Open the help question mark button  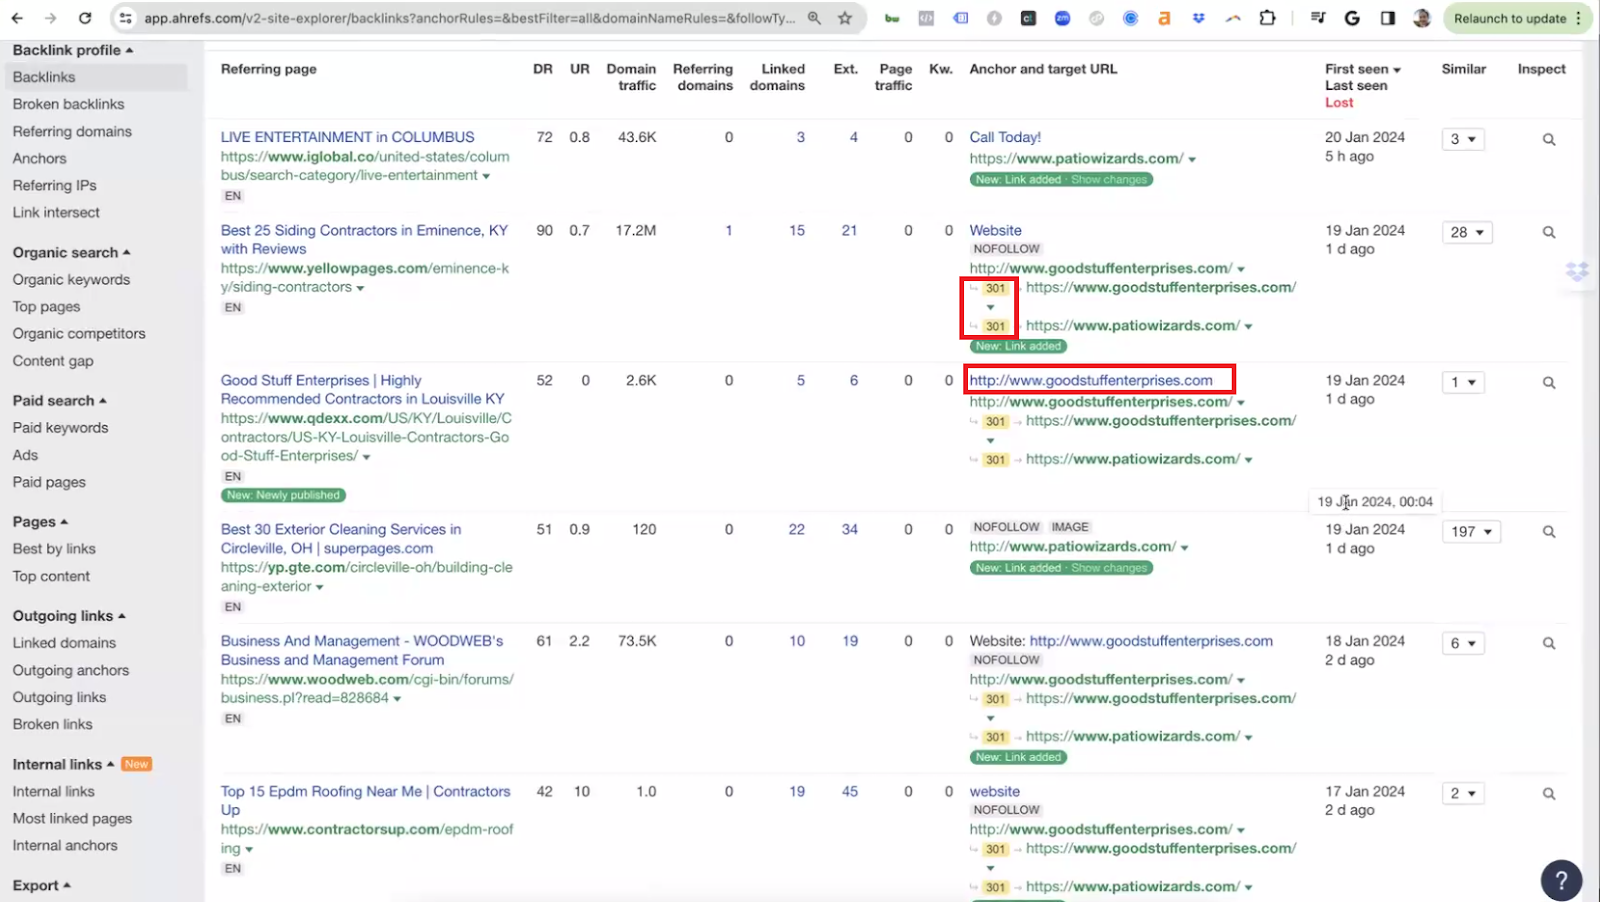(1561, 881)
